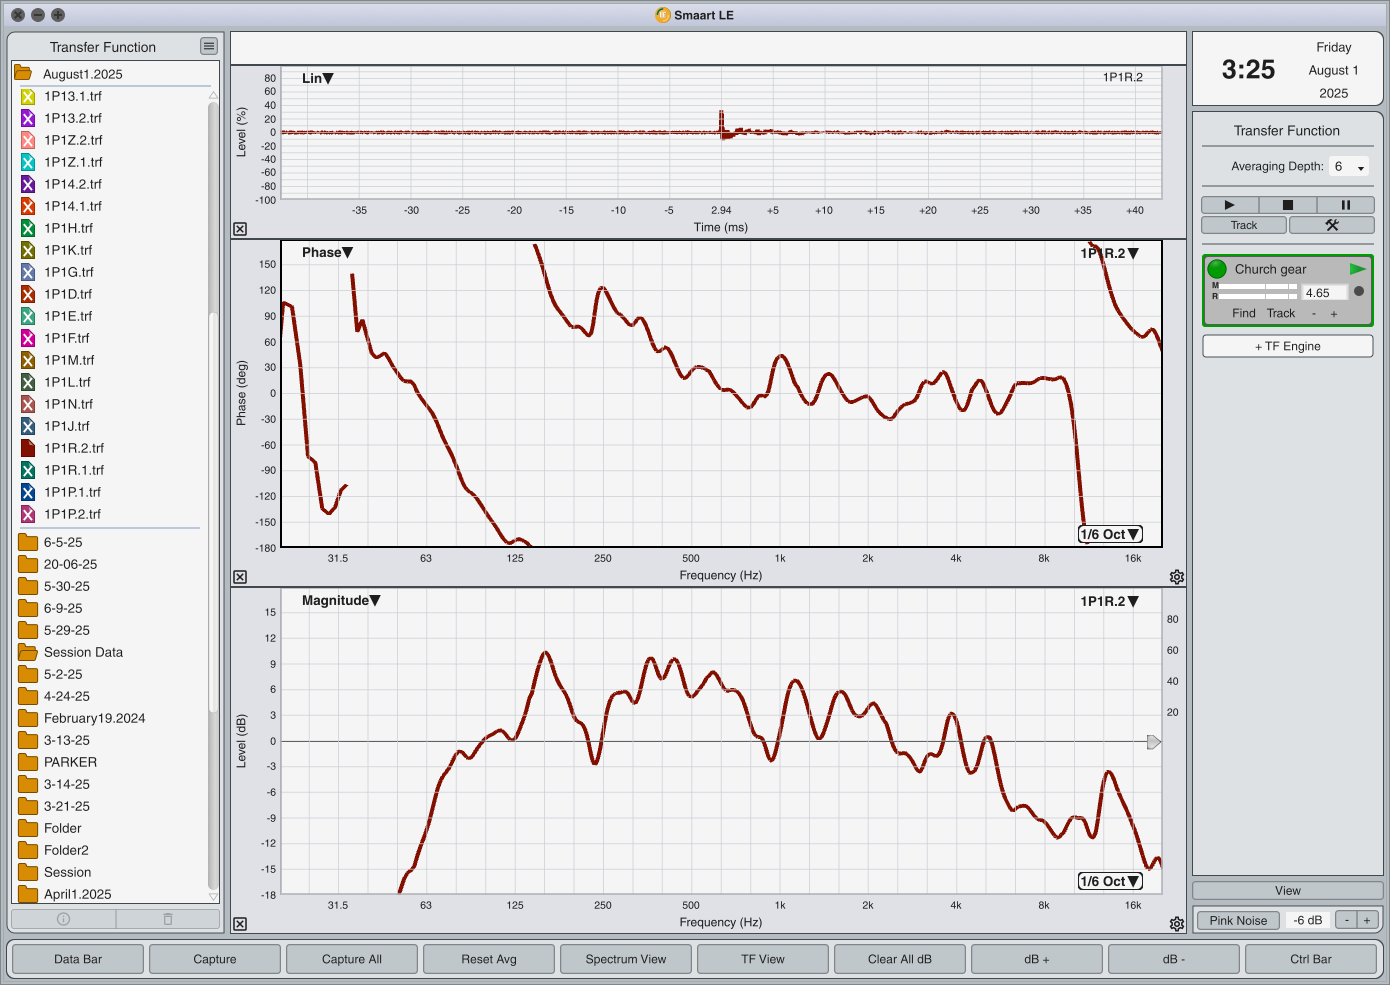
Task: Start the Church gear engine green arrow
Action: click(1357, 269)
